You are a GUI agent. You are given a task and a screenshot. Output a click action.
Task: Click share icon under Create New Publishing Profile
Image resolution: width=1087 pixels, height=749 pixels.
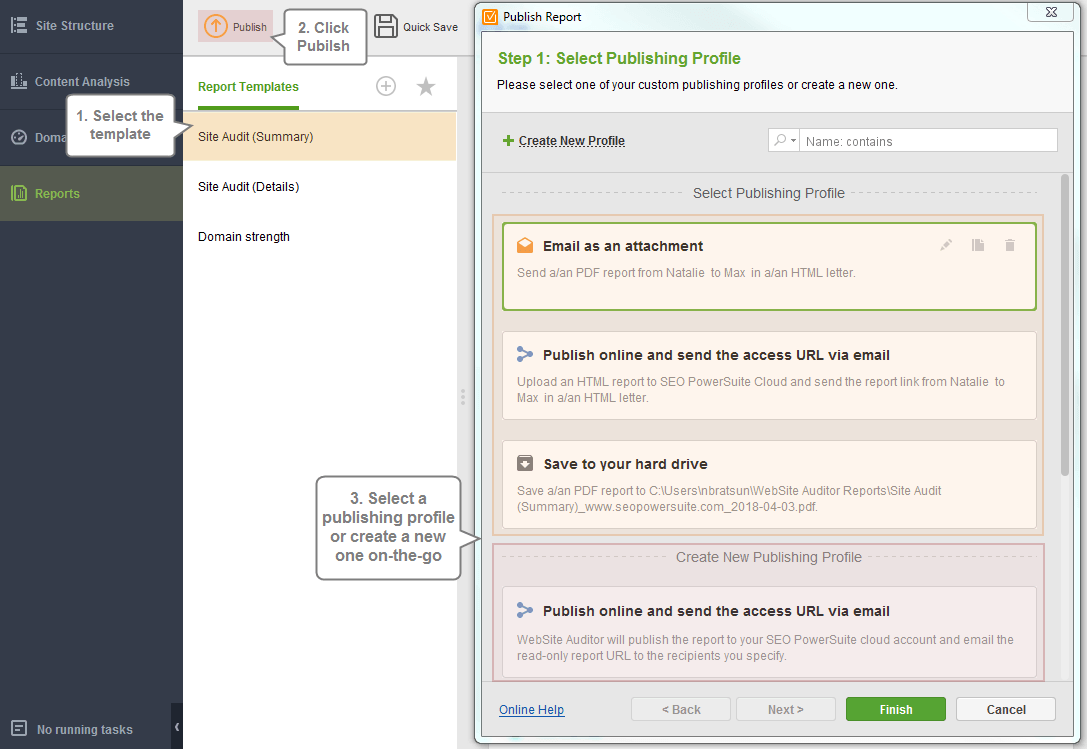click(525, 610)
